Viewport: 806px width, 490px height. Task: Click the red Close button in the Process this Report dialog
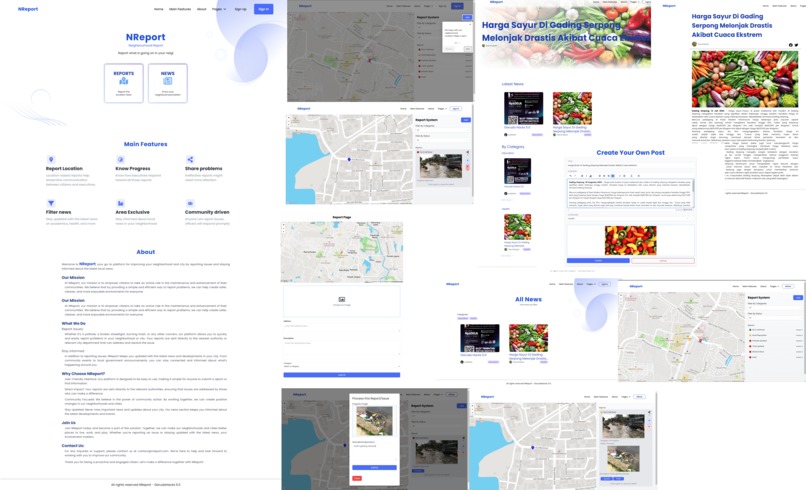pyautogui.click(x=357, y=478)
